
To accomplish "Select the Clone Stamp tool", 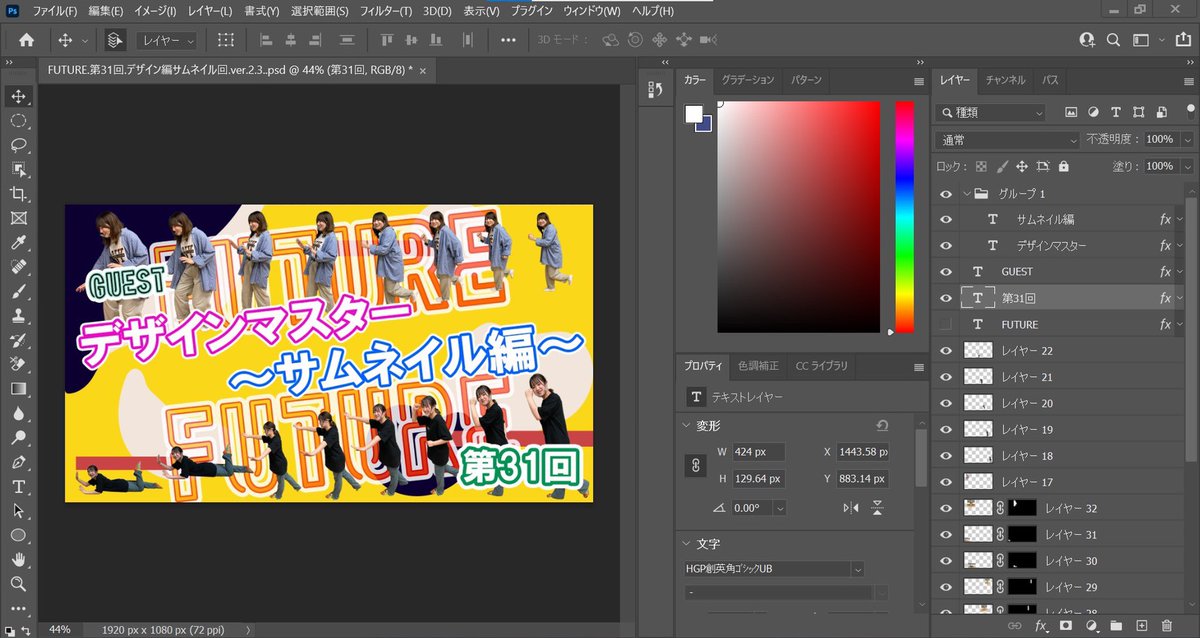I will click(19, 315).
